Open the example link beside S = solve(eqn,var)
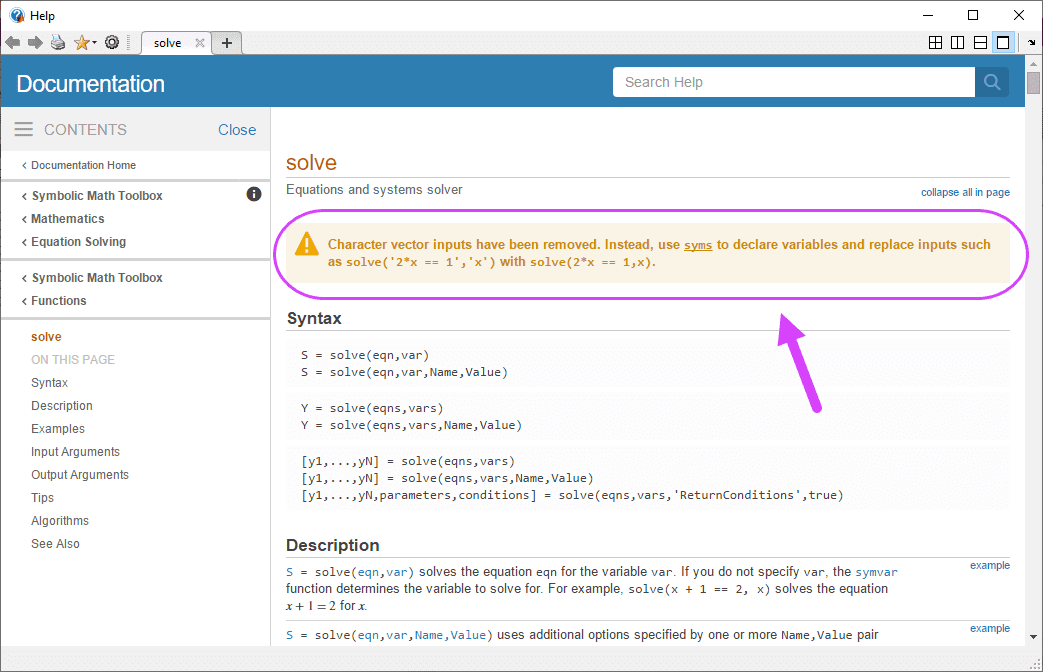 pyautogui.click(x=990, y=565)
